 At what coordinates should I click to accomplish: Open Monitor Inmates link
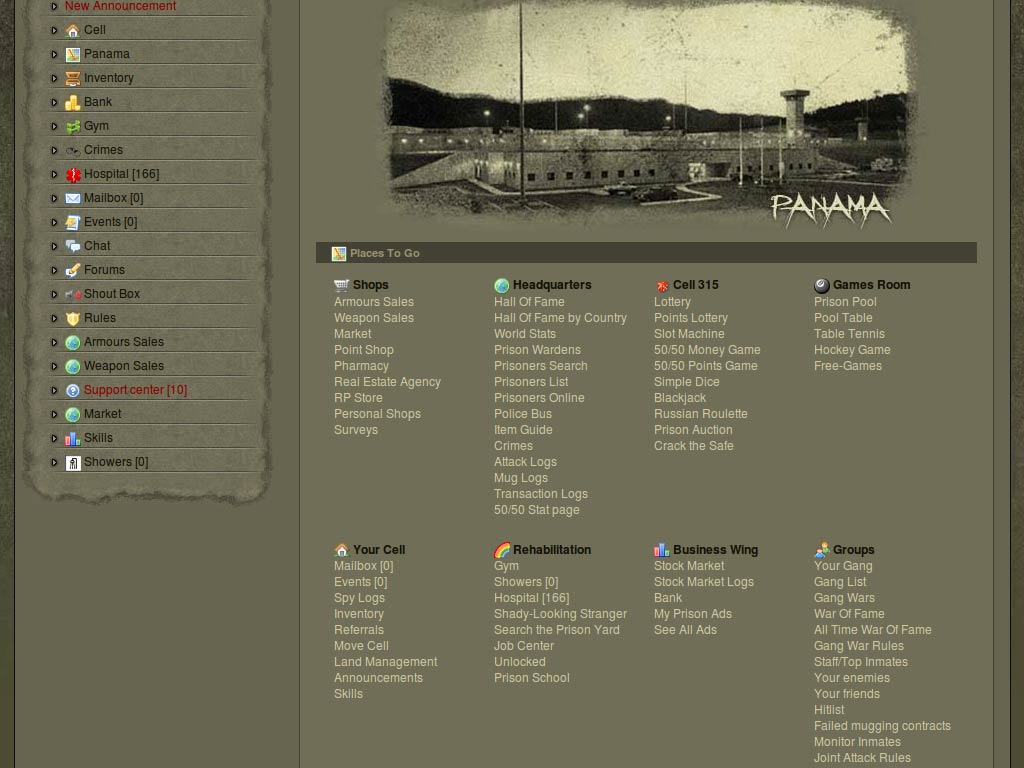[x=857, y=742]
